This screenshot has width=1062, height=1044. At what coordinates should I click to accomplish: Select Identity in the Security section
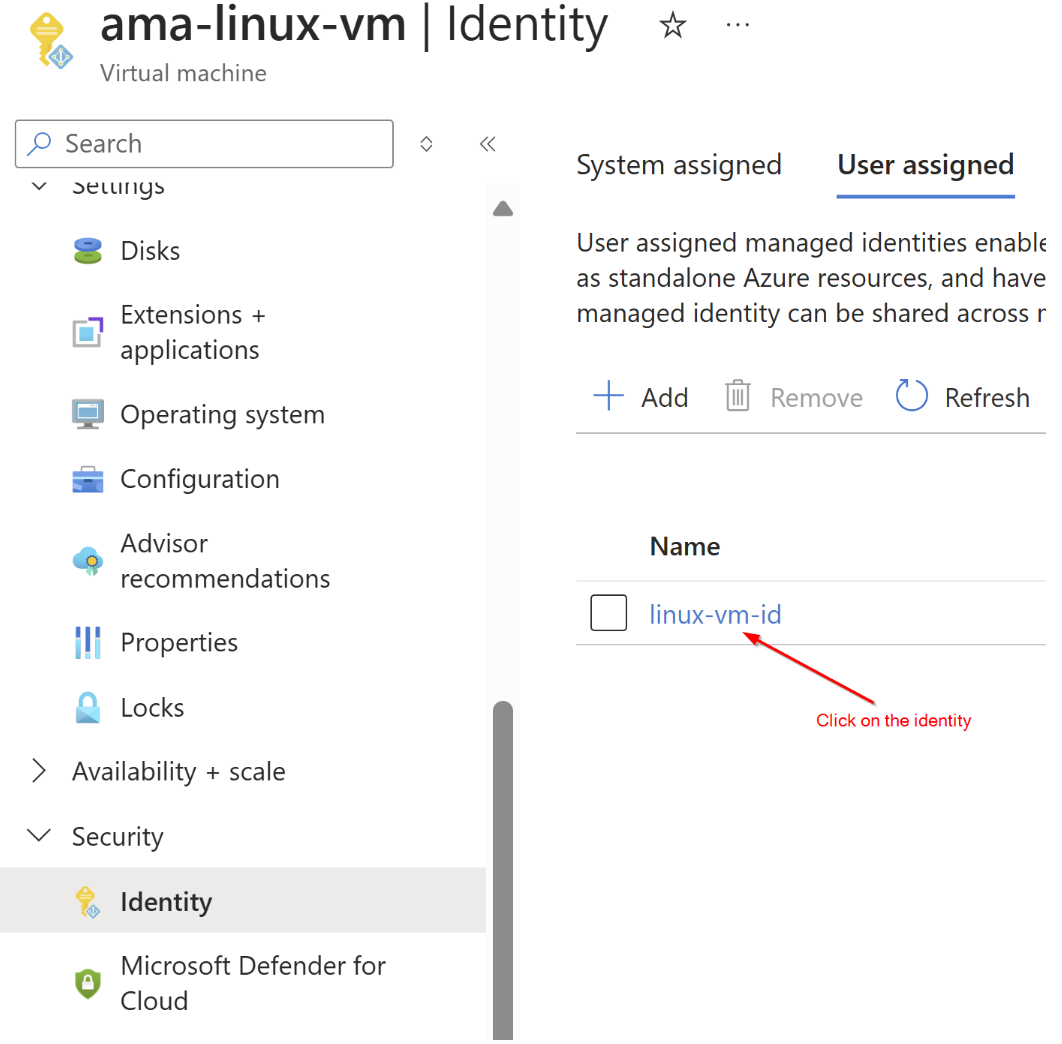[x=242, y=901]
